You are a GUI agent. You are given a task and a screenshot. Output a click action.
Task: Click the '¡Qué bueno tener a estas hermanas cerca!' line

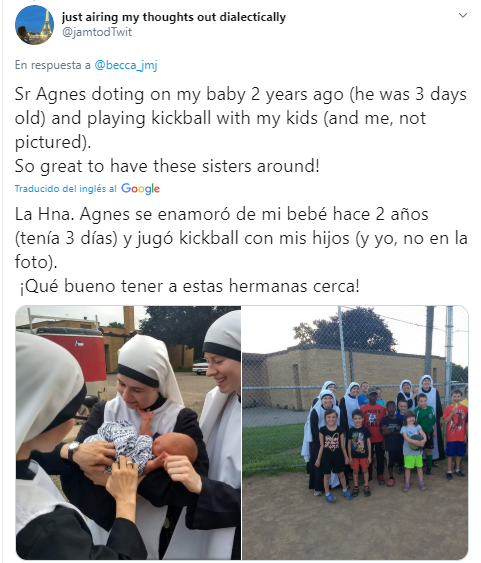pos(189,286)
